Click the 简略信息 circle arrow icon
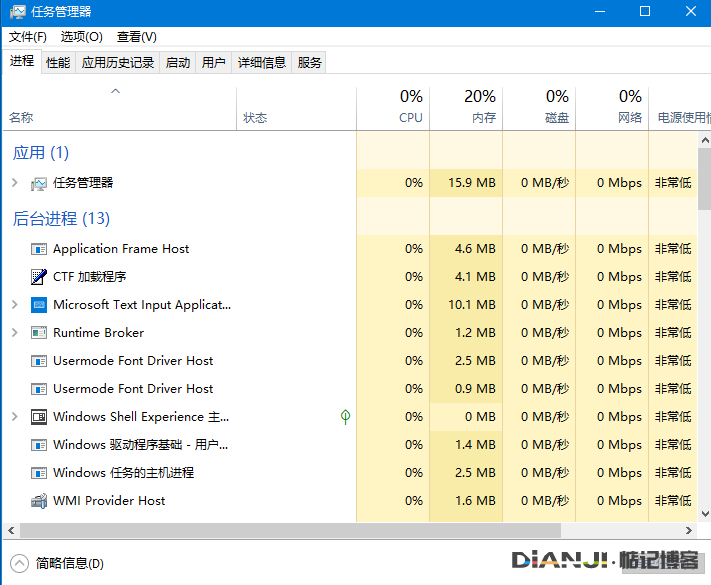The height and width of the screenshot is (585, 711). [x=19, y=564]
